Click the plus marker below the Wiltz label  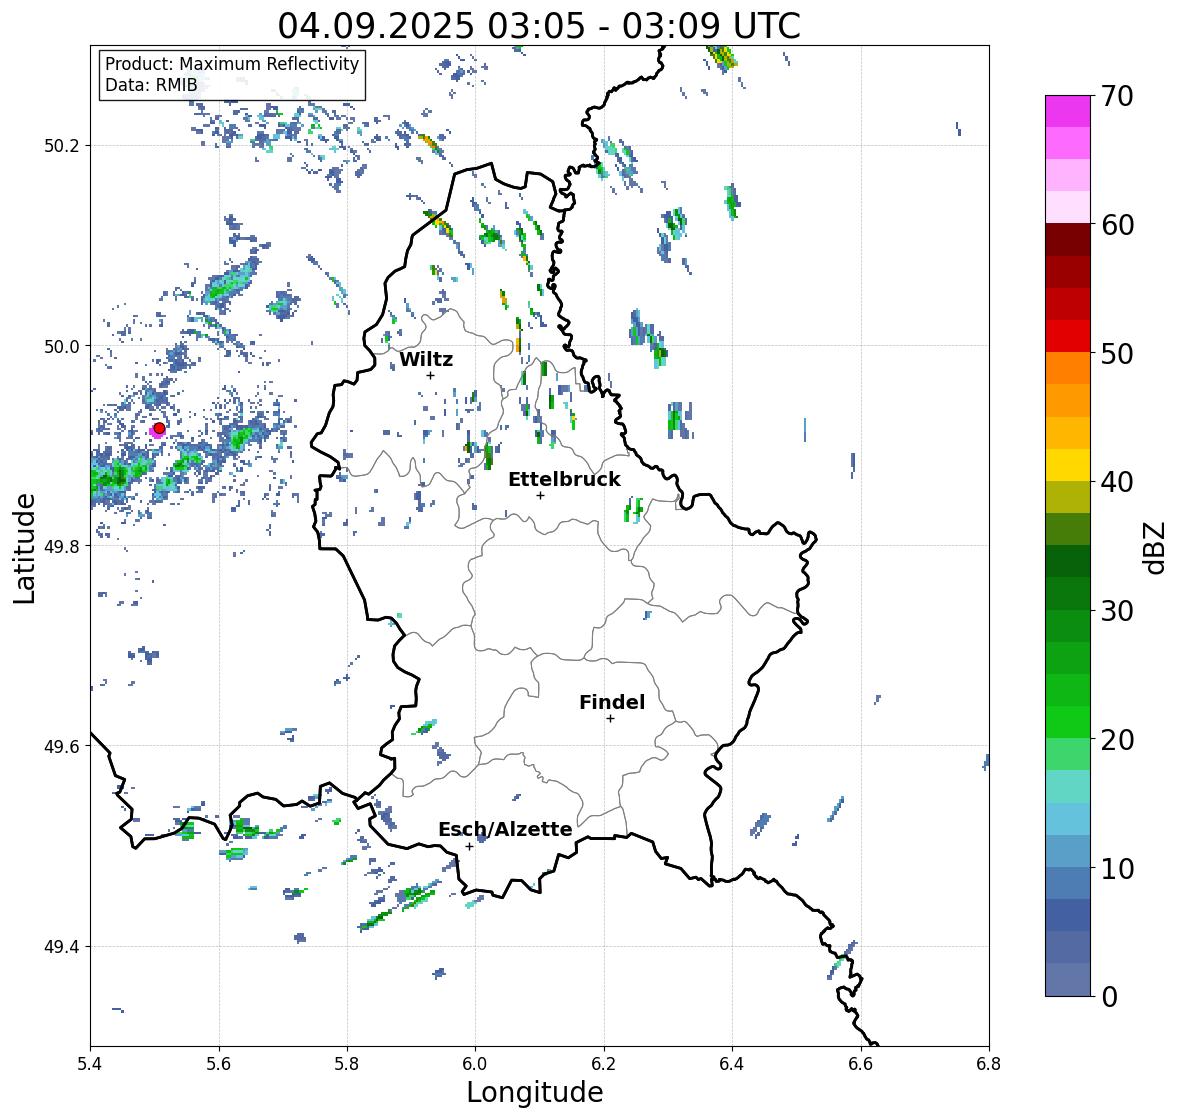(430, 375)
